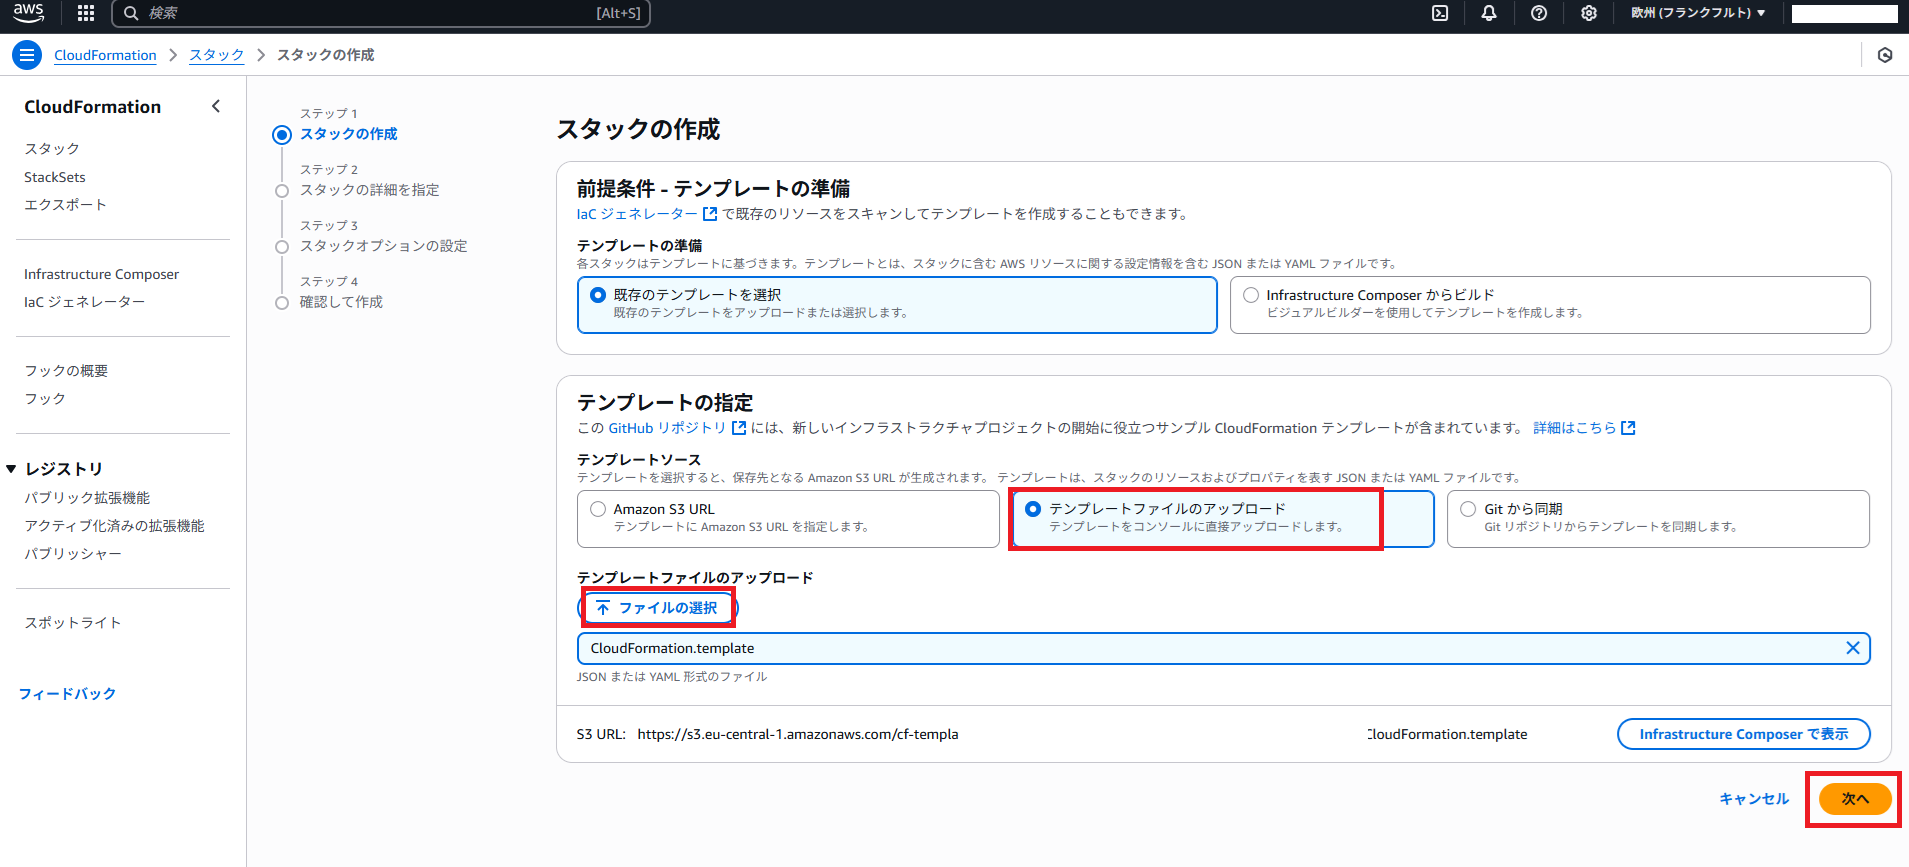1909x867 pixels.
Task: Click the JSON または YAML 形式のファイル hint
Action: pyautogui.click(x=672, y=677)
